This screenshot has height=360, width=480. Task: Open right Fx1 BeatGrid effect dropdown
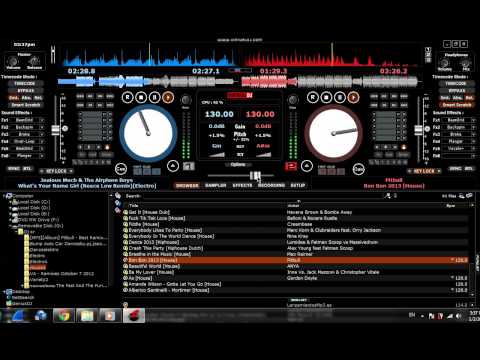(473, 120)
